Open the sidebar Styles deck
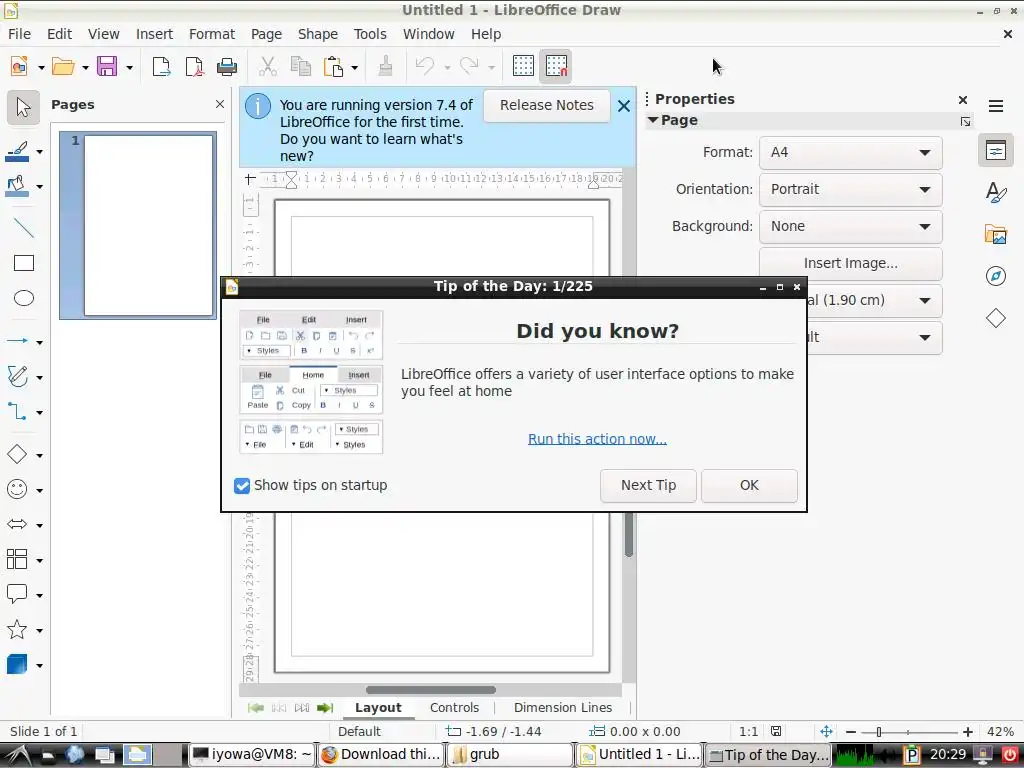 coord(995,193)
